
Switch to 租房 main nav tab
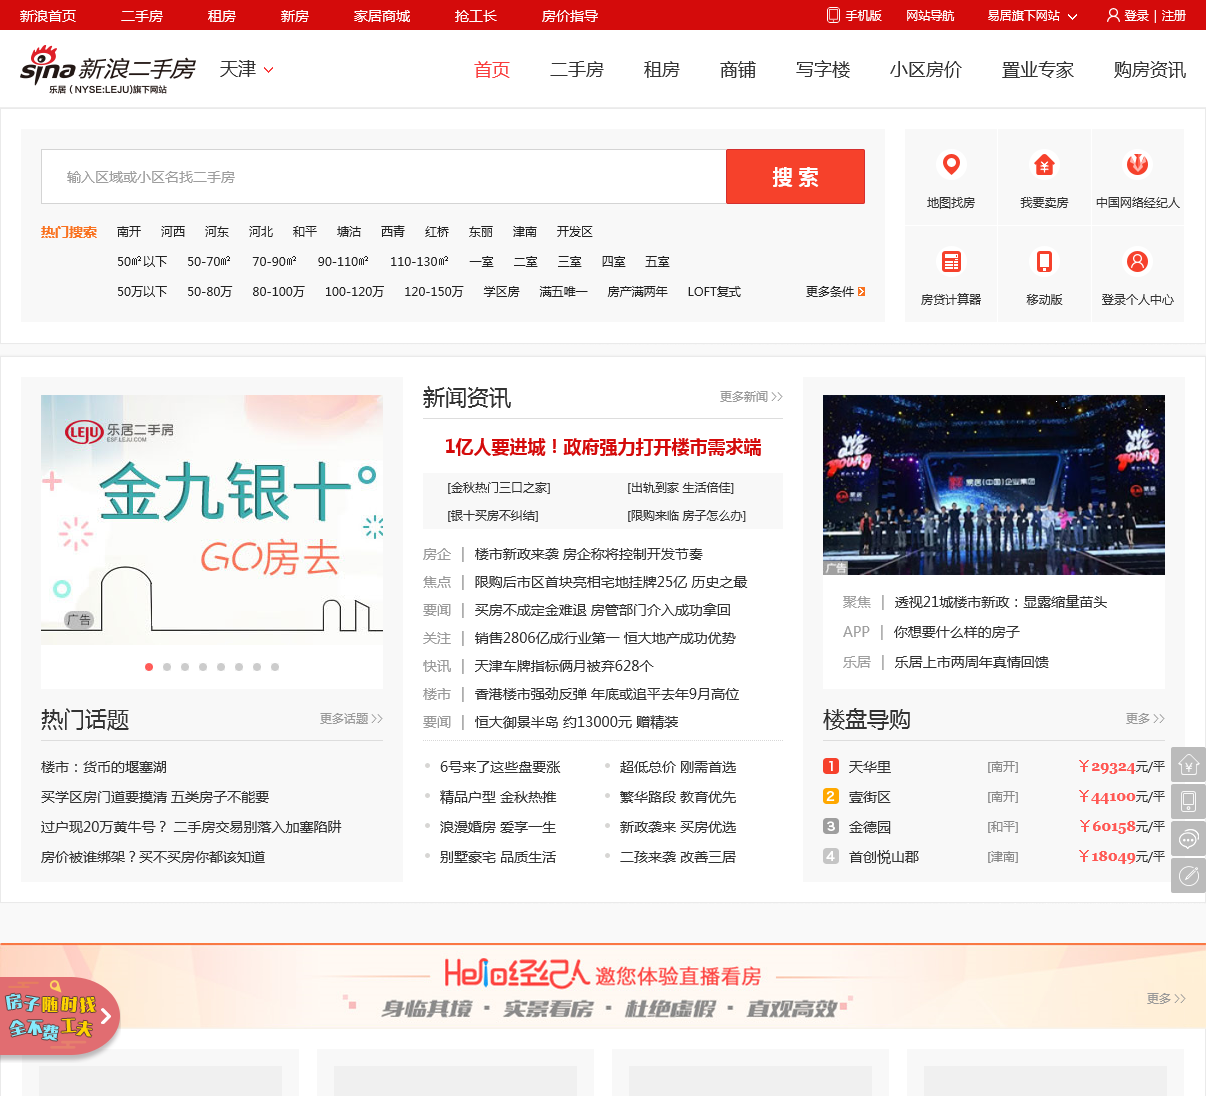pyautogui.click(x=662, y=69)
